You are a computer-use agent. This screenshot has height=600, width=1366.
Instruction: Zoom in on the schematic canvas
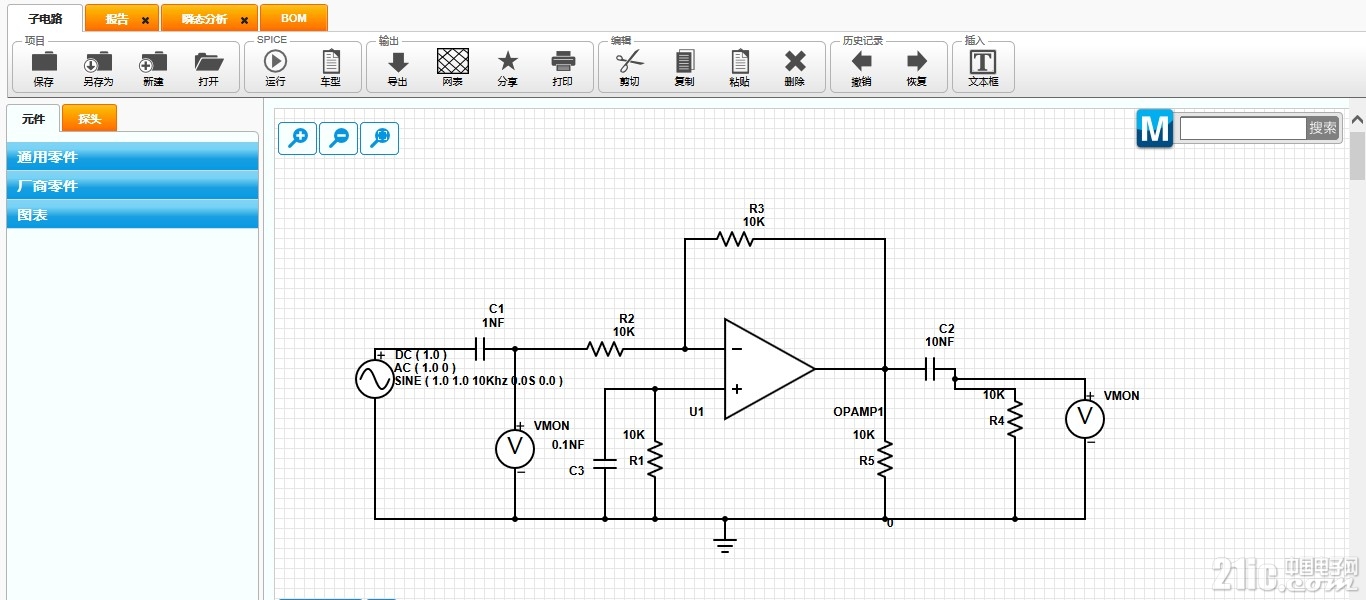(298, 138)
